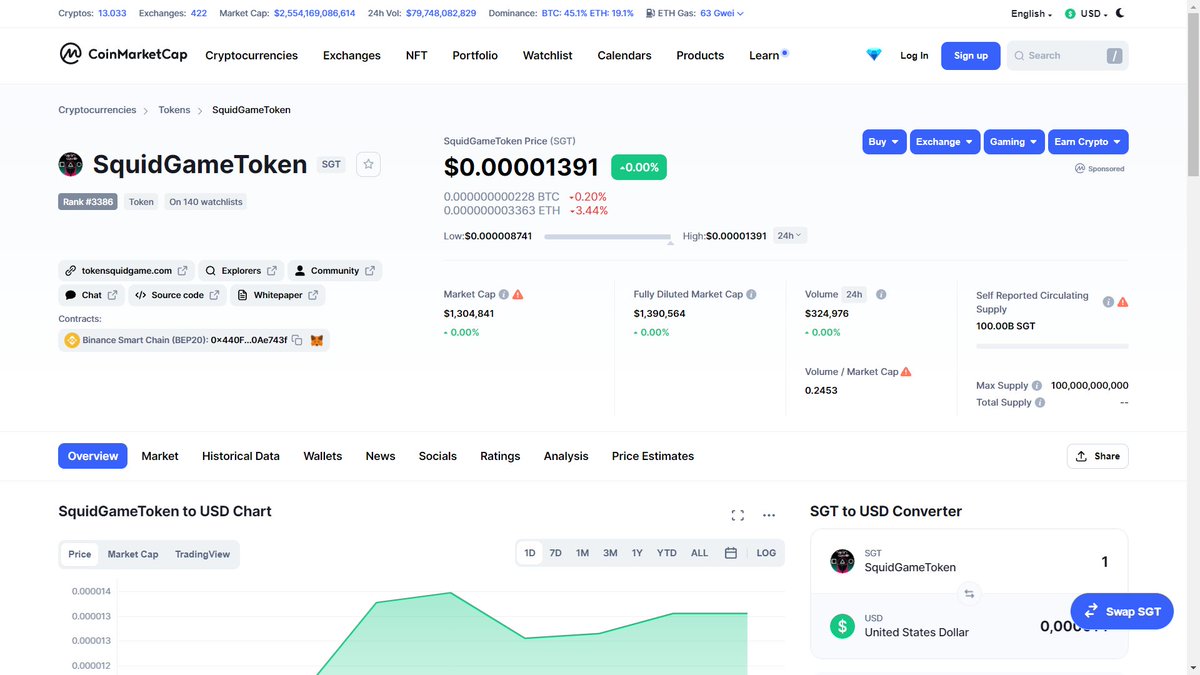
Task: Expand the Buy dropdown menu
Action: (x=884, y=141)
